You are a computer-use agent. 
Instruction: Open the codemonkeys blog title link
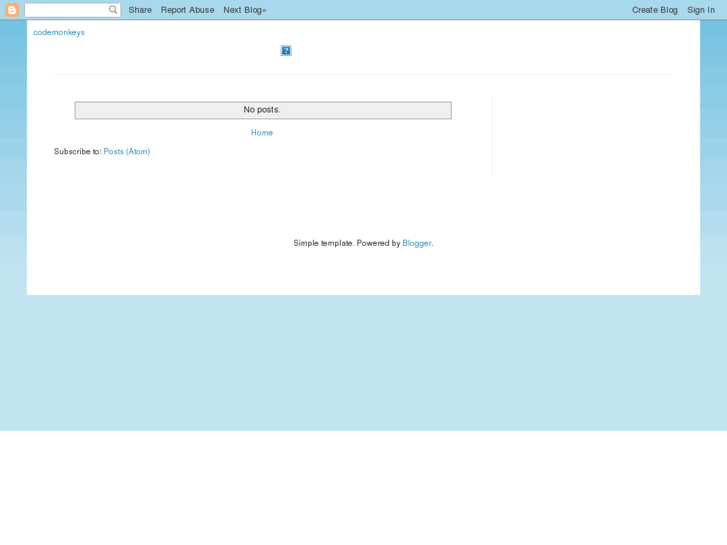click(x=59, y=32)
